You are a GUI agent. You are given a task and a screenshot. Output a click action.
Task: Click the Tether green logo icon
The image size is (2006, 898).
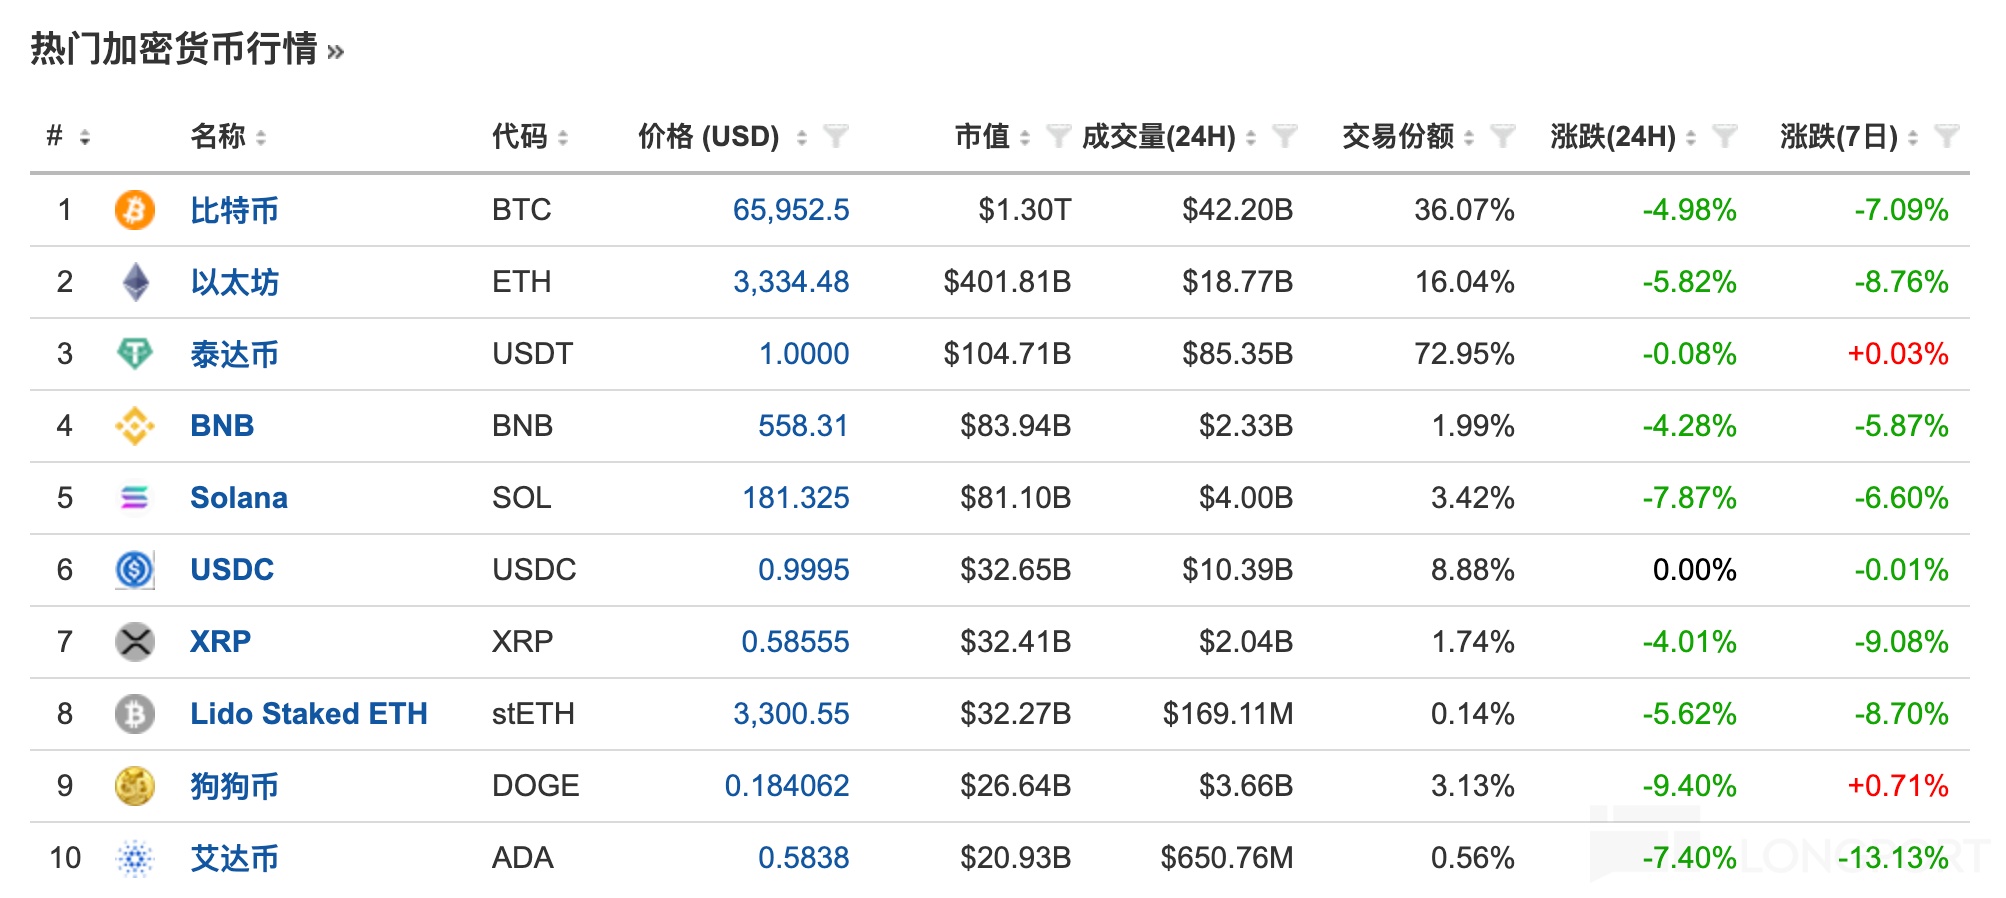(x=134, y=354)
